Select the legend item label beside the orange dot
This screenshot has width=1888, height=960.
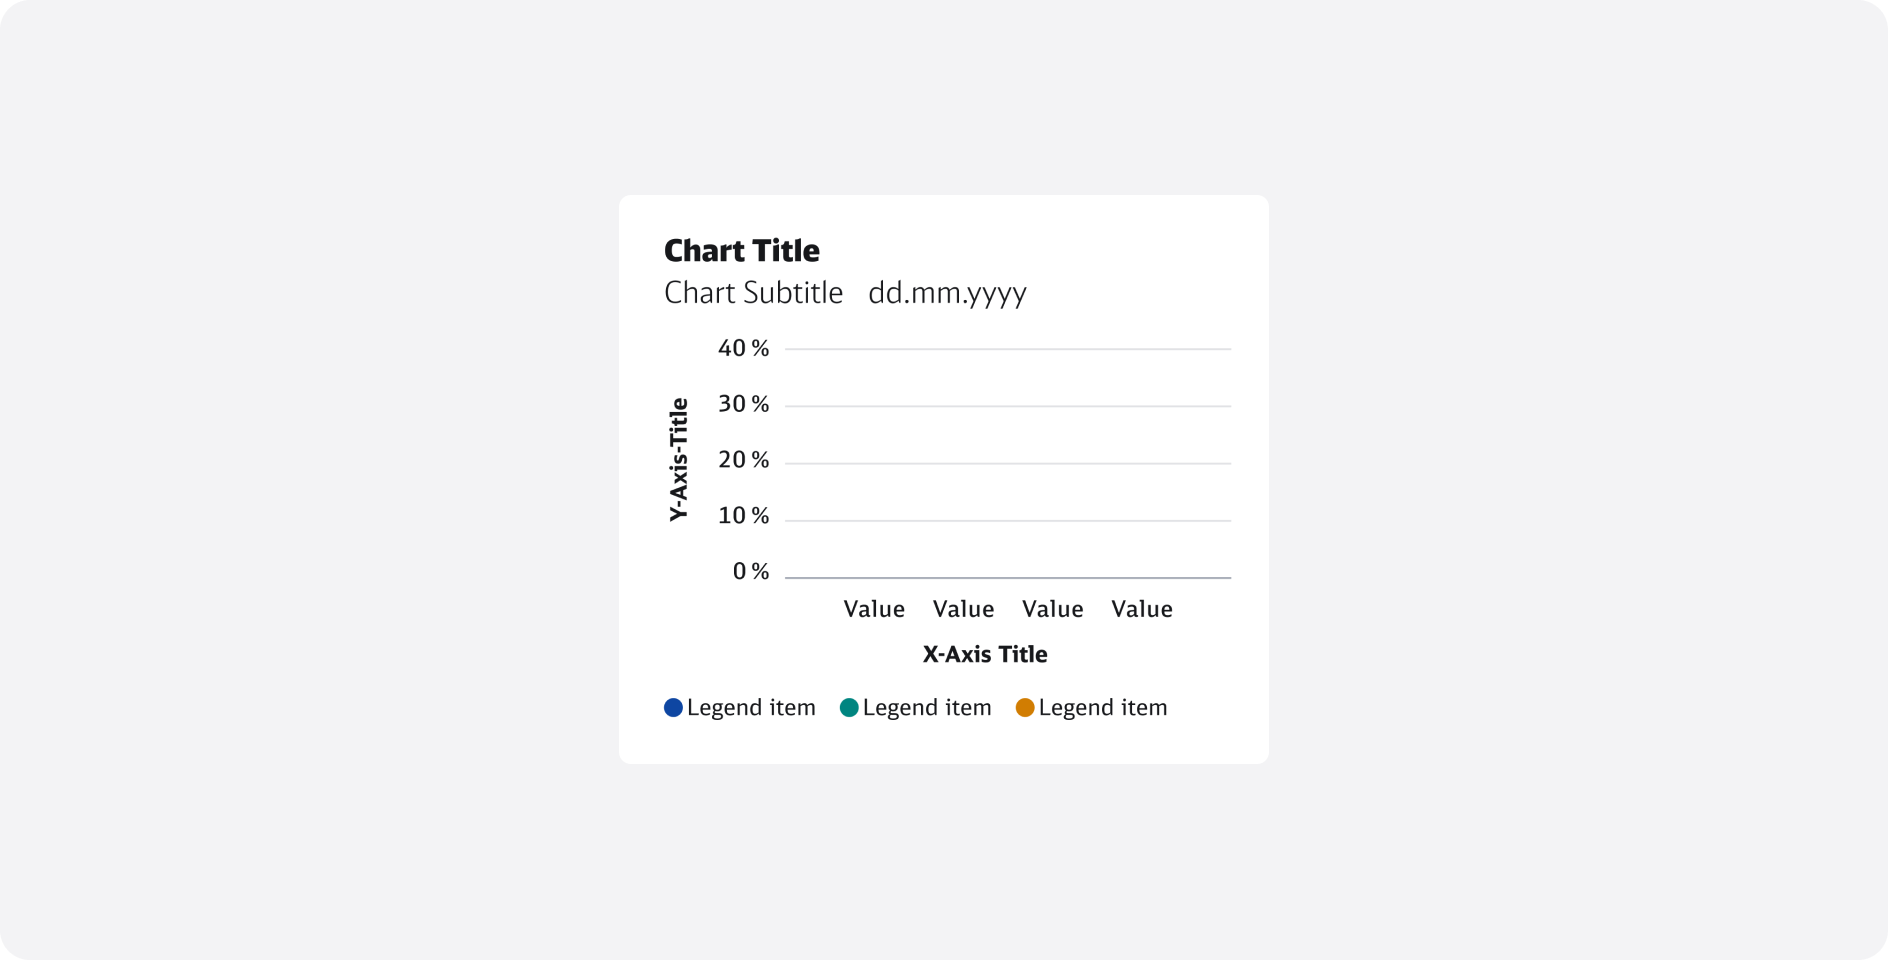coord(1103,708)
